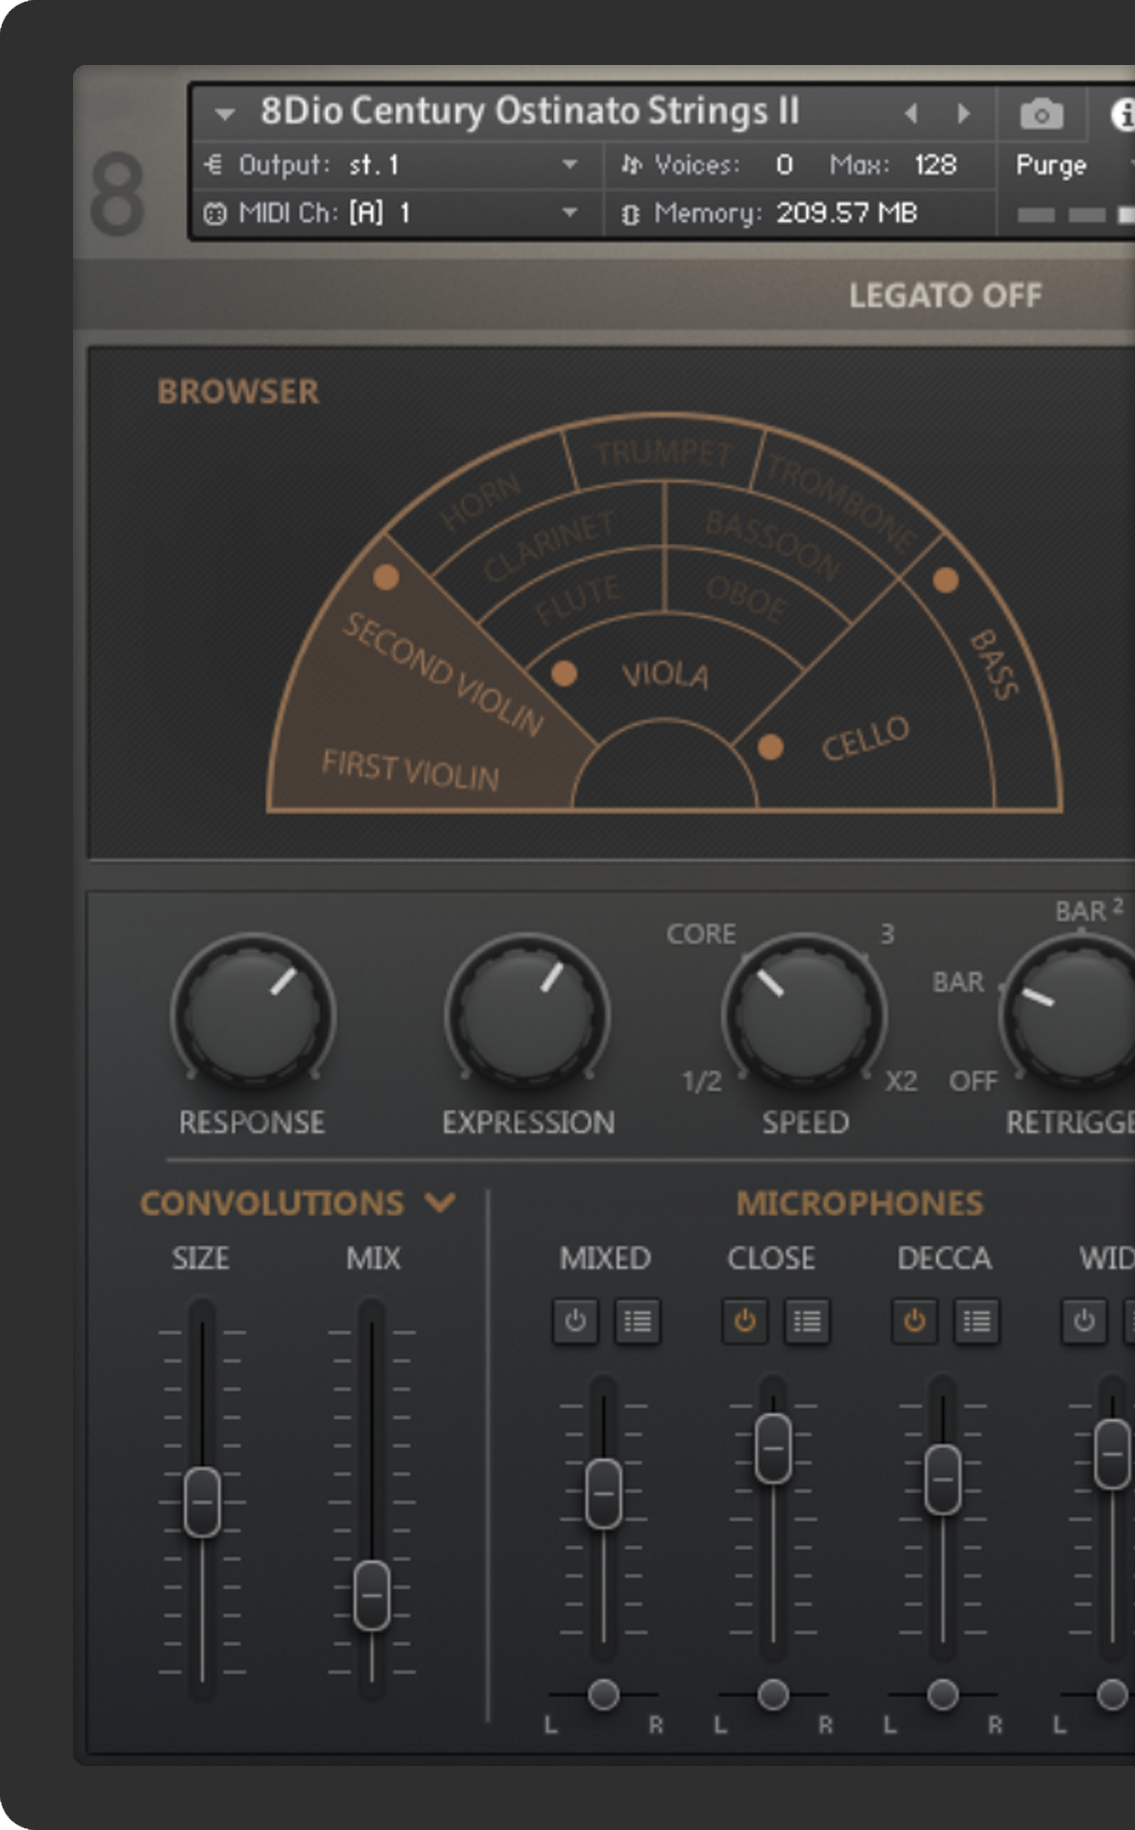Screen dimensions: 1135x1830
Task: Click the LEGATO OFF button
Action: pyautogui.click(x=944, y=296)
